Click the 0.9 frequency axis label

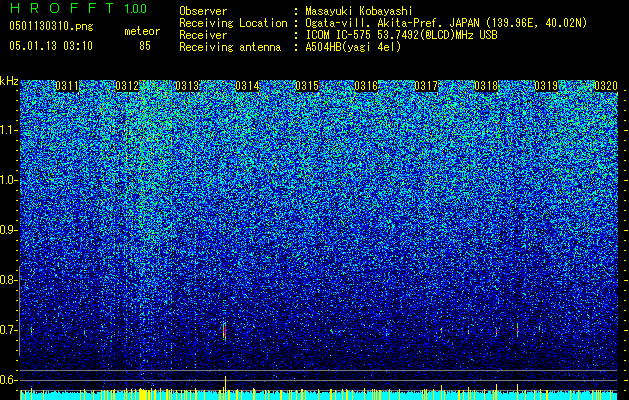pyautogui.click(x=9, y=230)
